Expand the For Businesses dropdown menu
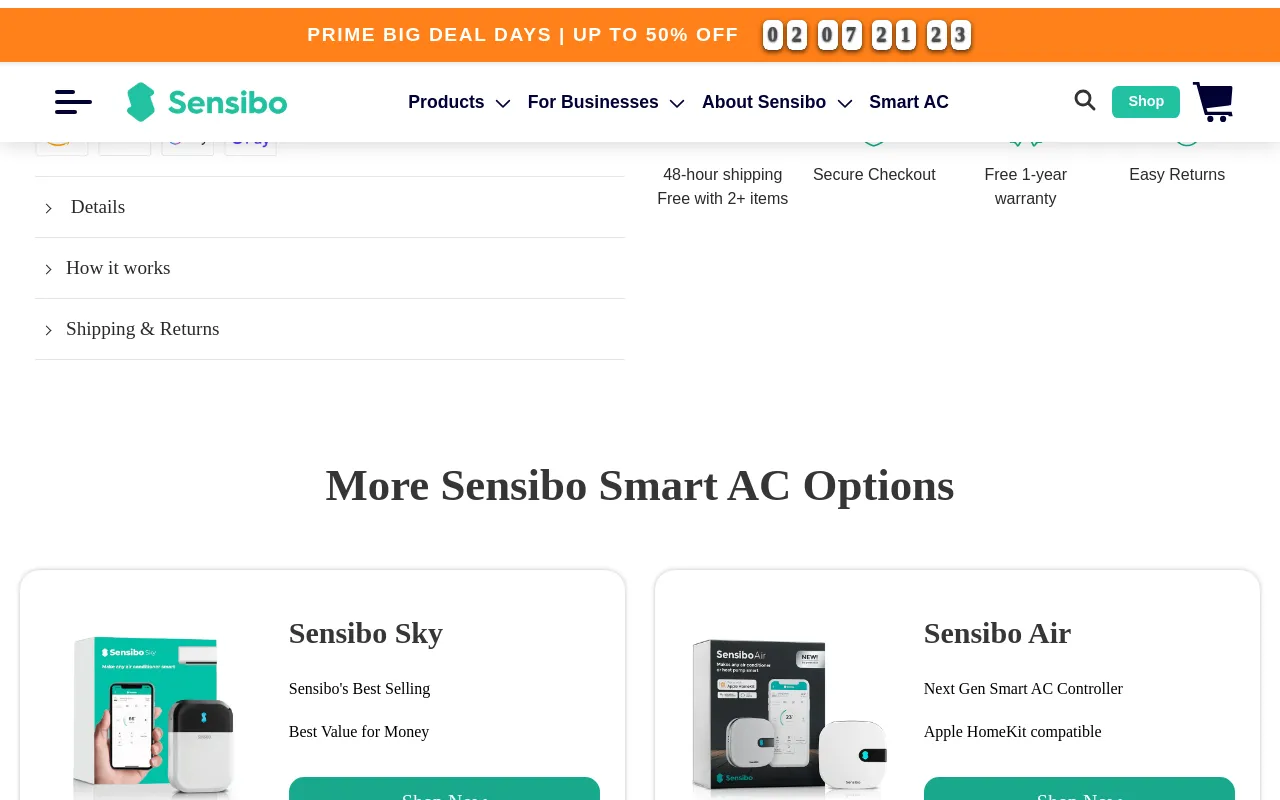Viewport: 1280px width, 800px height. (x=606, y=102)
